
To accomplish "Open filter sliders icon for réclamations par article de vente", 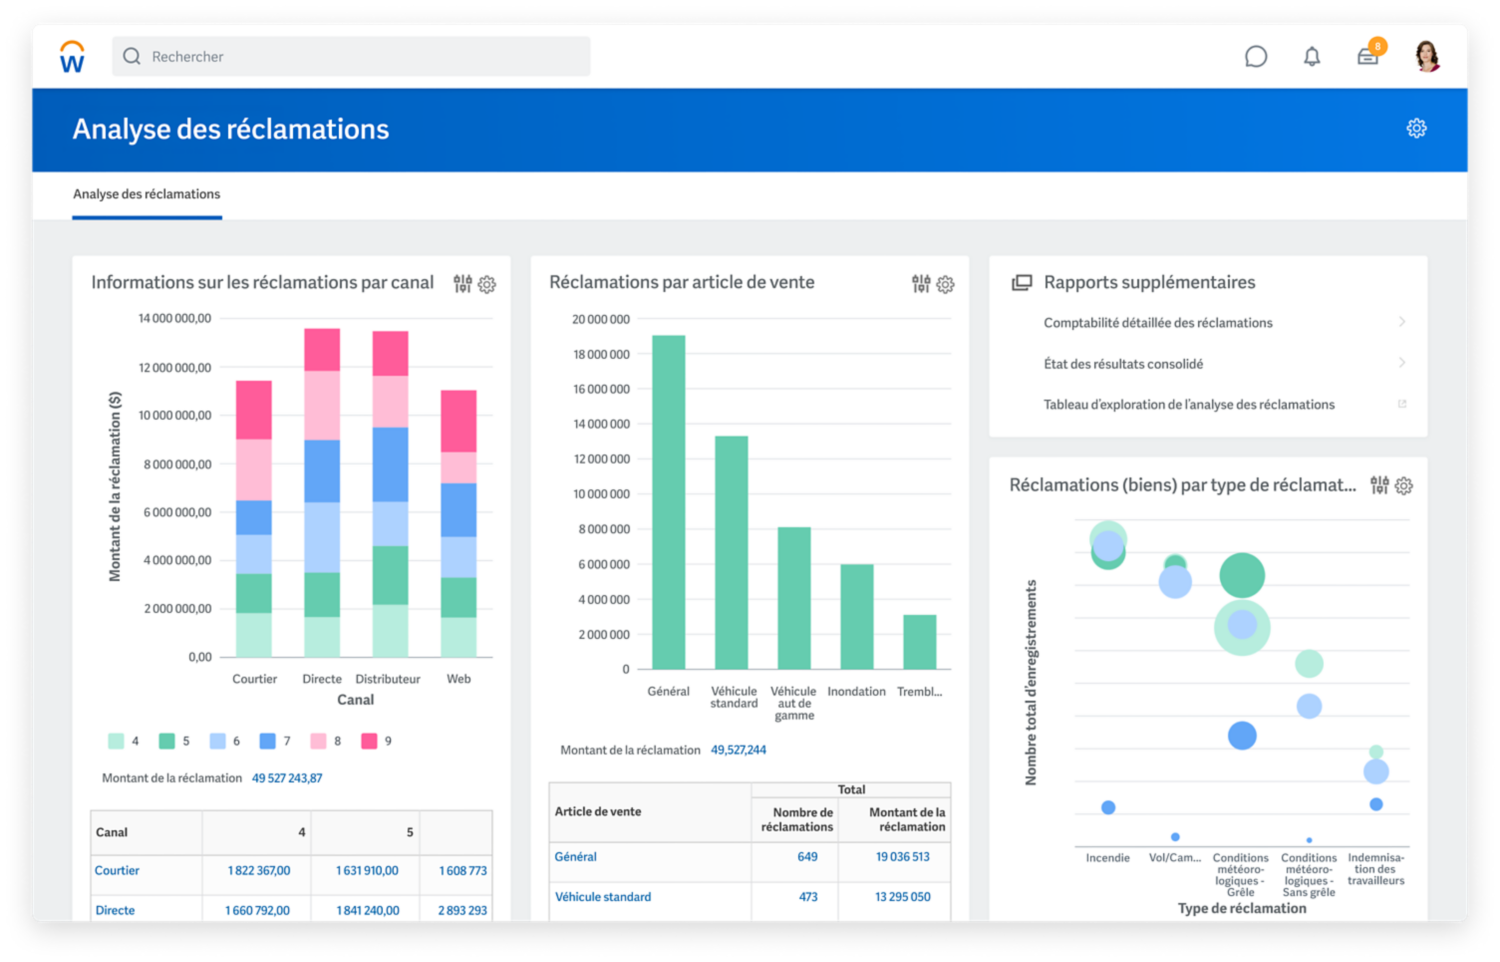I will coord(921,284).
